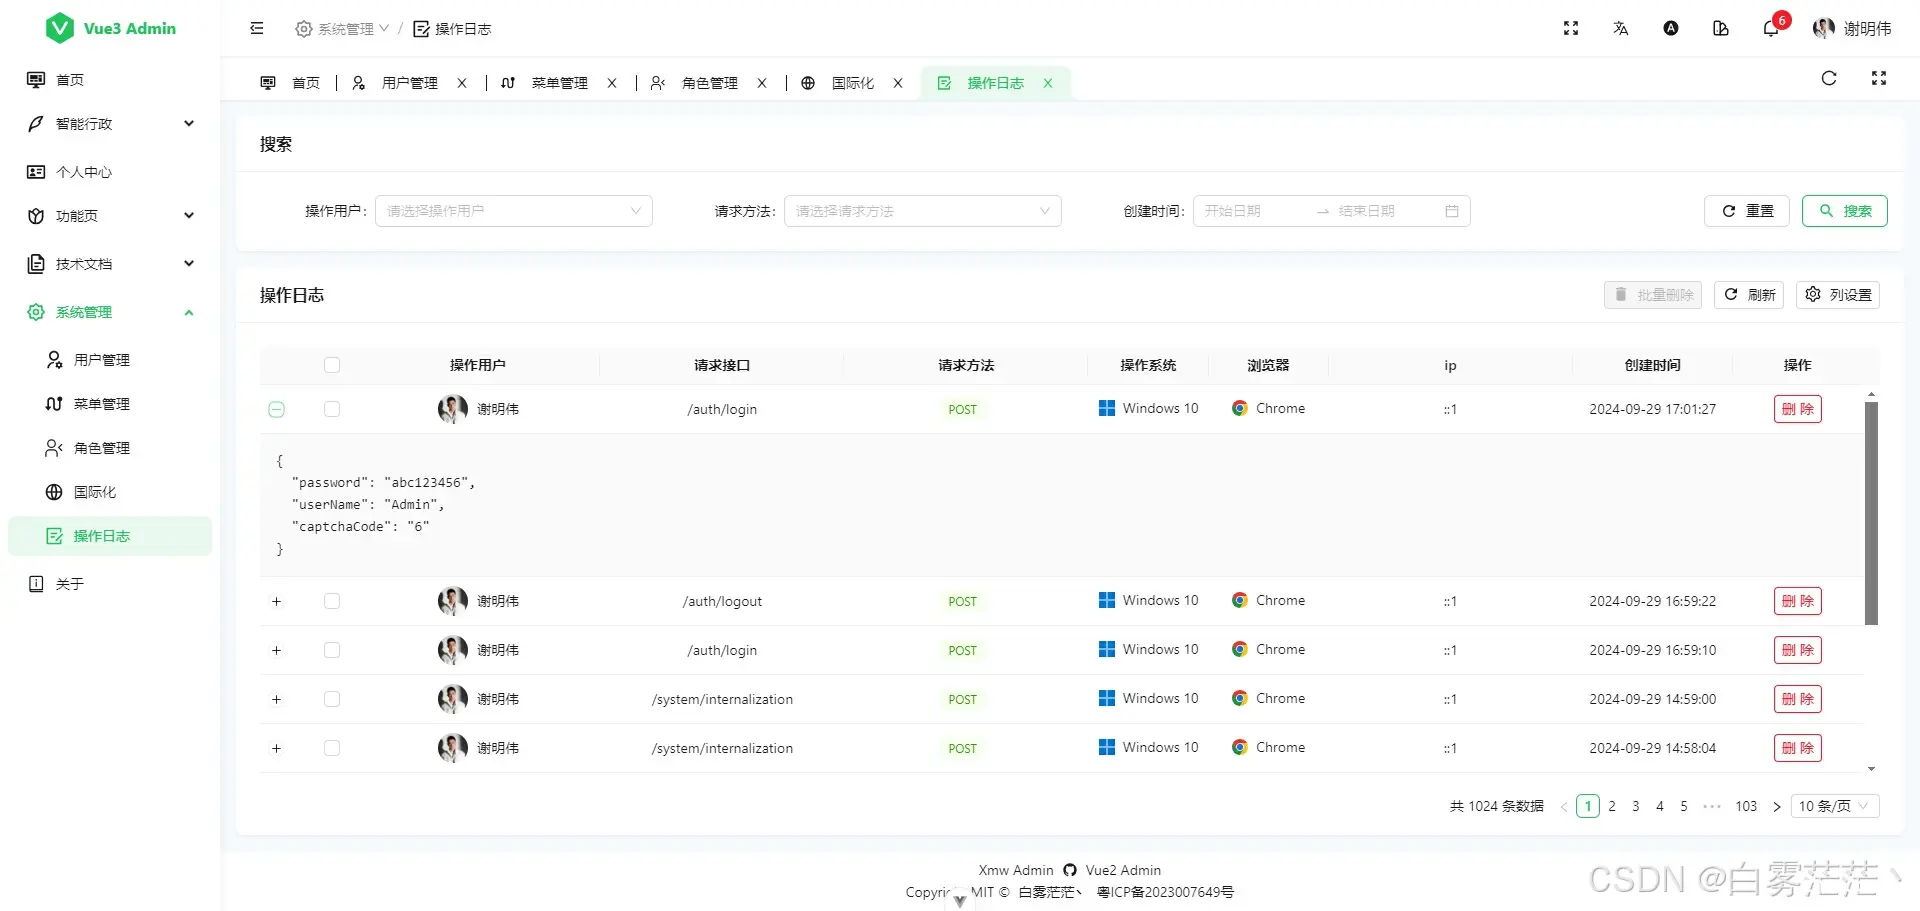1920x911 pixels.
Task: Open 角色管理 in the sidebar
Action: click(x=110, y=448)
